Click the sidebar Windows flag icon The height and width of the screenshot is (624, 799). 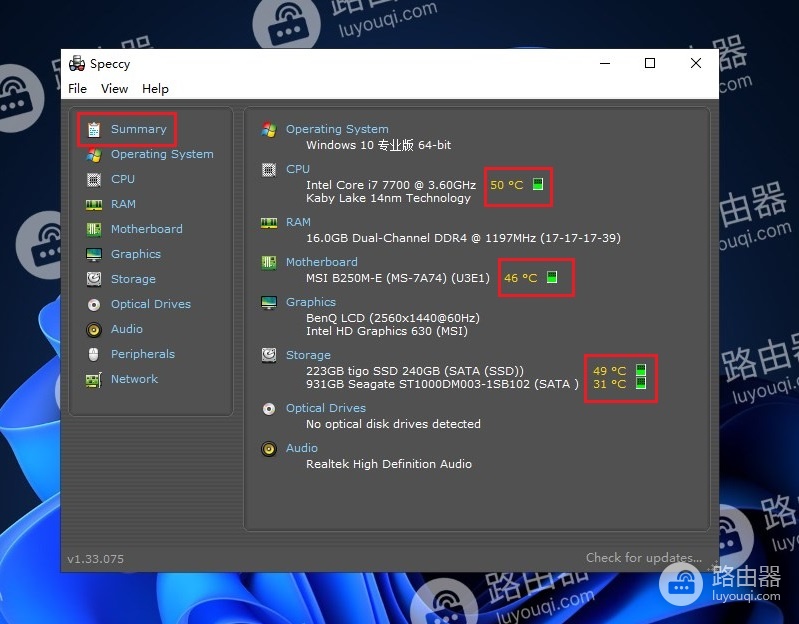94,155
